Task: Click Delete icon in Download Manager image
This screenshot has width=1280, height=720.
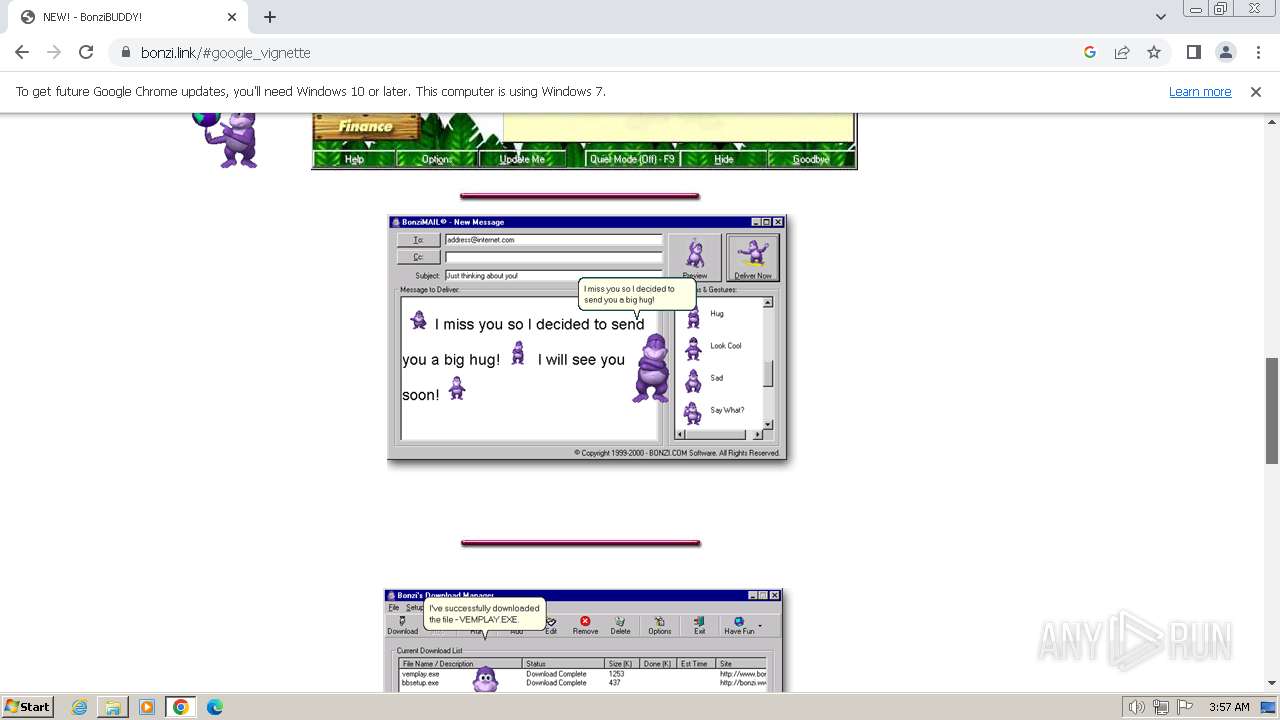Action: pyautogui.click(x=620, y=626)
